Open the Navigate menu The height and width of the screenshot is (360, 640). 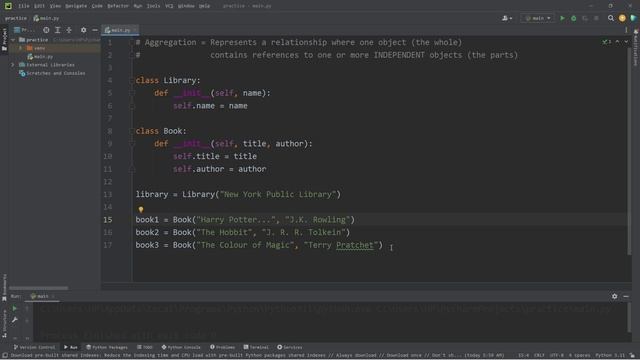76,6
